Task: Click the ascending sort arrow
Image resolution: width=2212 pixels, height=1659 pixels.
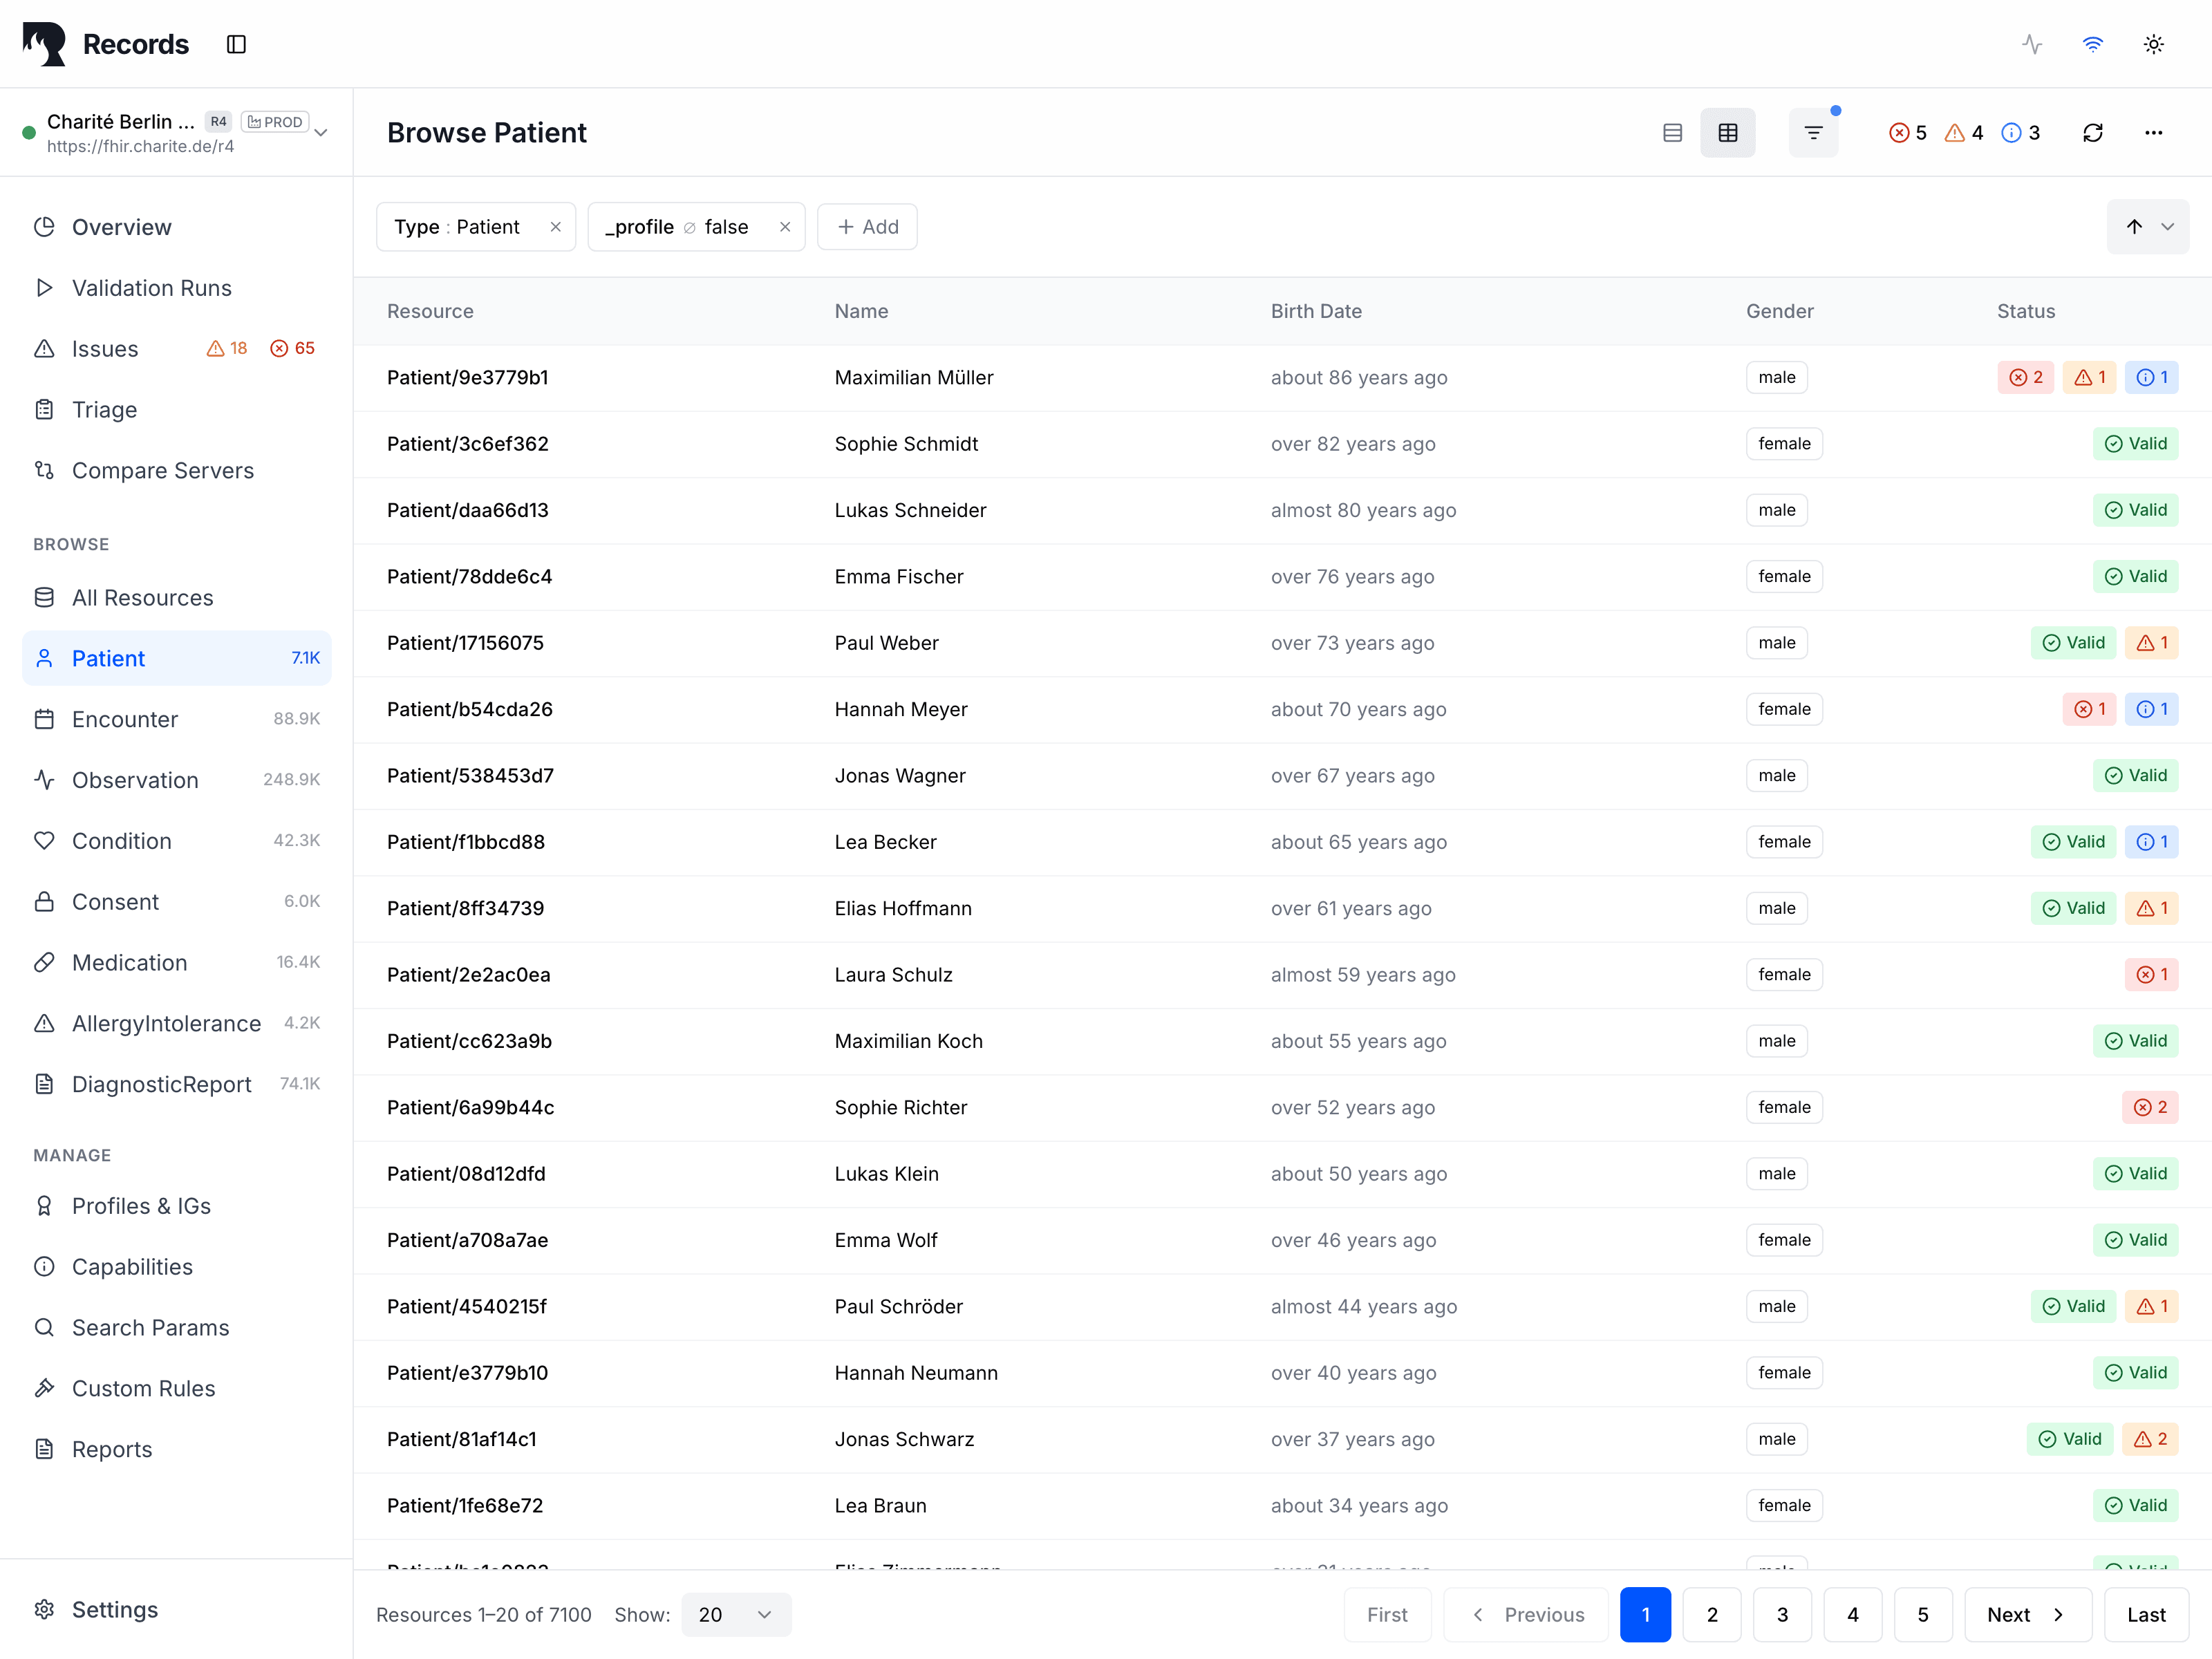Action: tap(2133, 227)
